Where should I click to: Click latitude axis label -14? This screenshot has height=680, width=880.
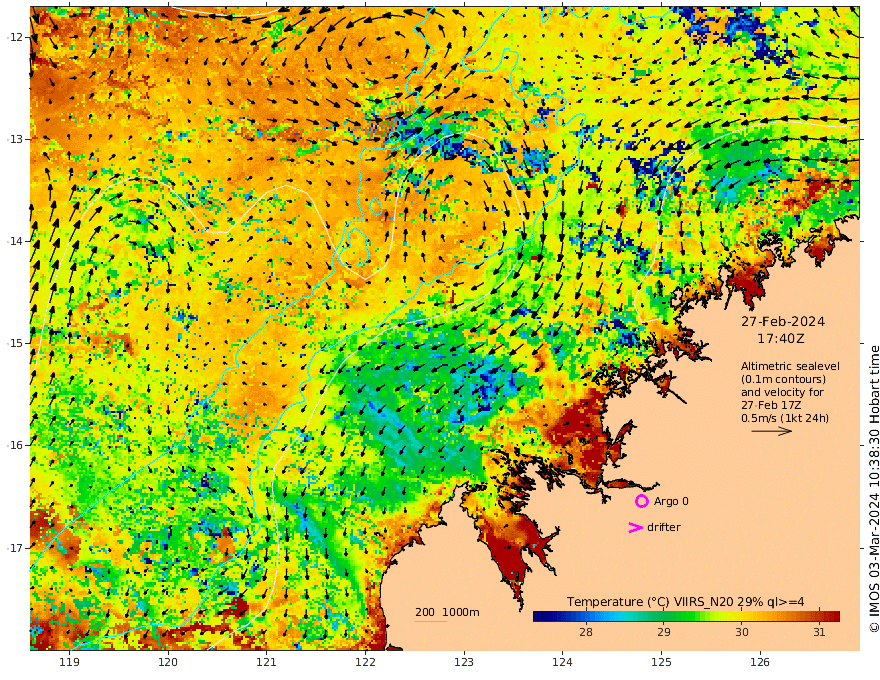pos(15,241)
